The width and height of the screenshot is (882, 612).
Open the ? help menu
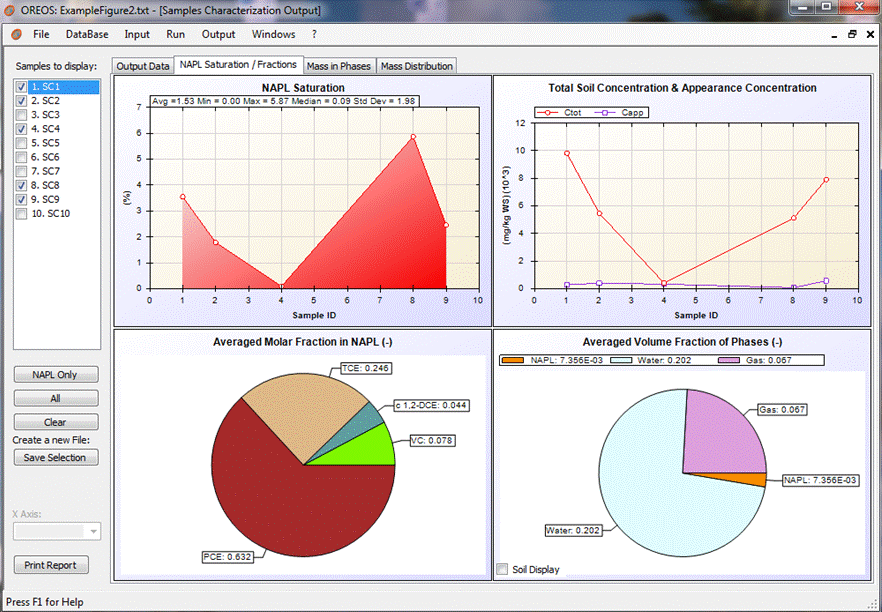[x=314, y=34]
